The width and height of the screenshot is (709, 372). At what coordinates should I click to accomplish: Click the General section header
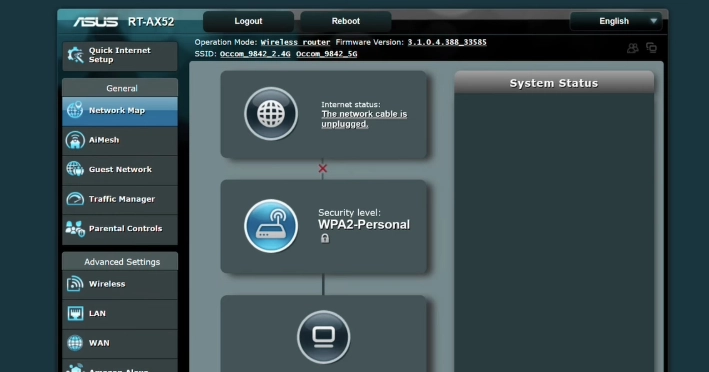120,88
